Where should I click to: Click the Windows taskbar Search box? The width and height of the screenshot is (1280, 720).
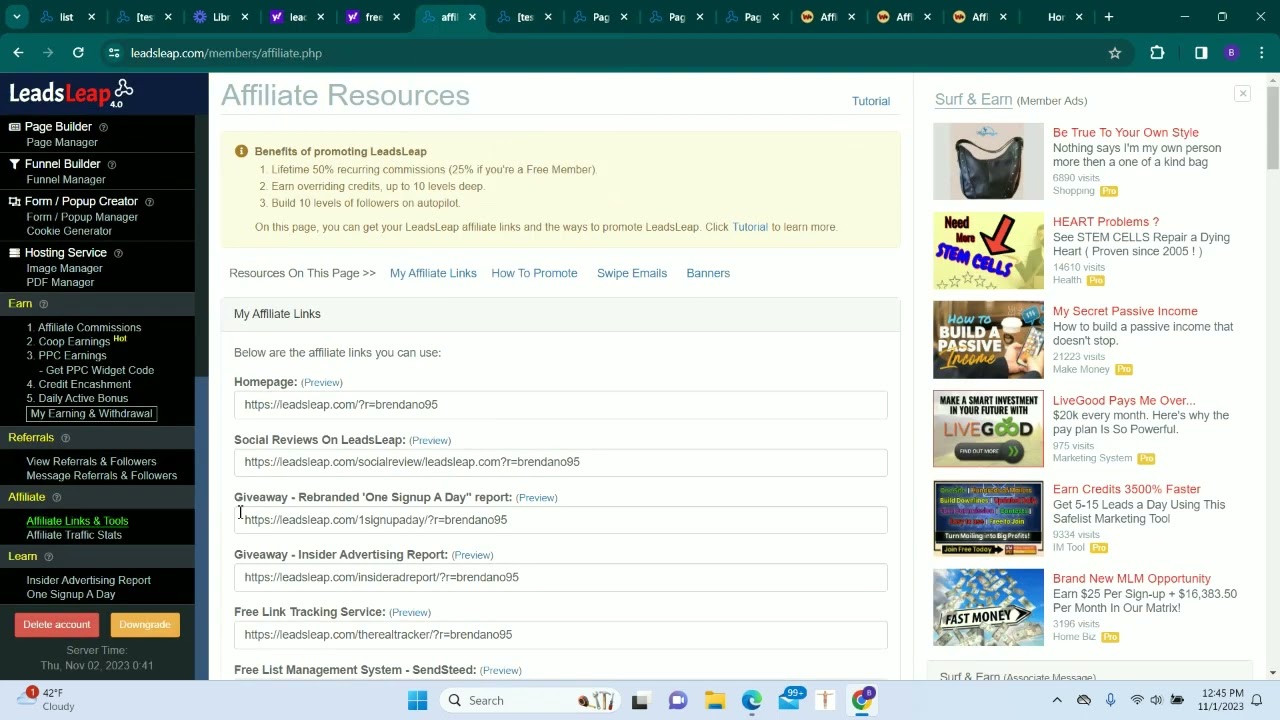click(x=530, y=700)
